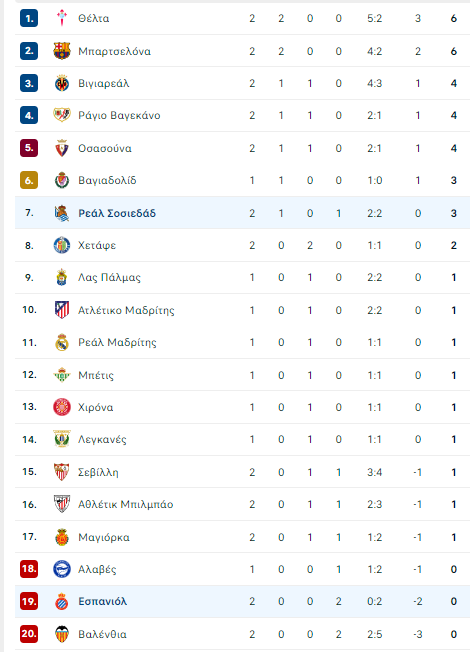Open the Μπαρτσελόνα team link
470x652 pixels.
click(114, 52)
